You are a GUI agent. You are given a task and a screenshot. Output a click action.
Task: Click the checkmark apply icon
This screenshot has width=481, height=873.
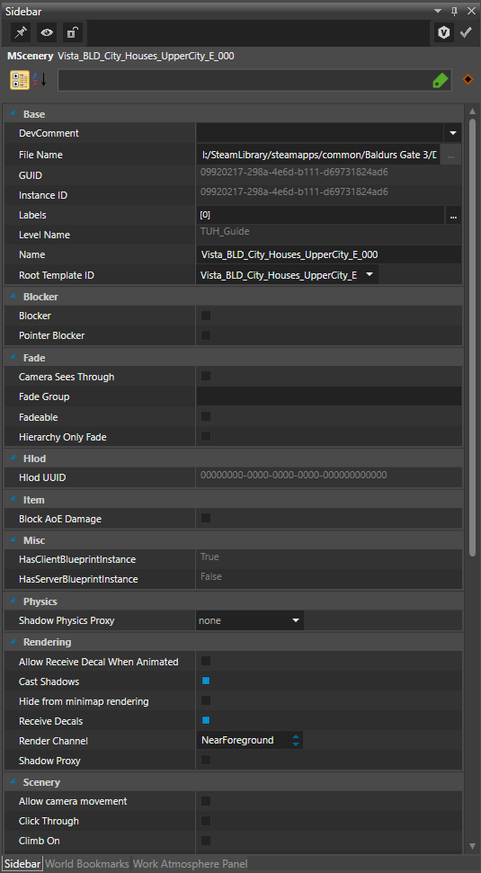point(465,33)
